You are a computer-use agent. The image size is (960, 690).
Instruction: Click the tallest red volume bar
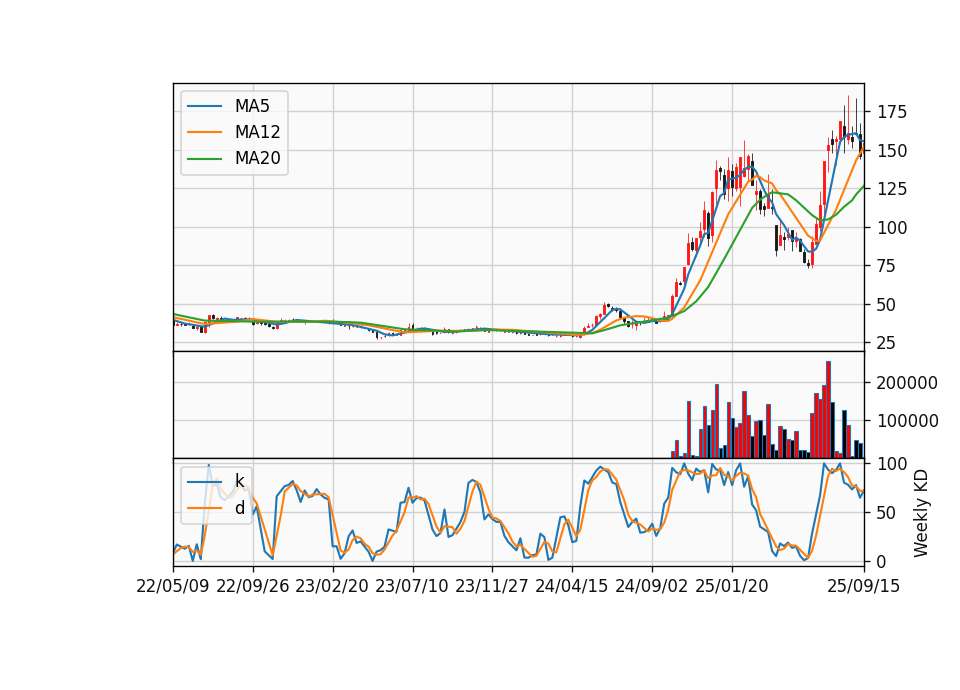click(x=828, y=410)
